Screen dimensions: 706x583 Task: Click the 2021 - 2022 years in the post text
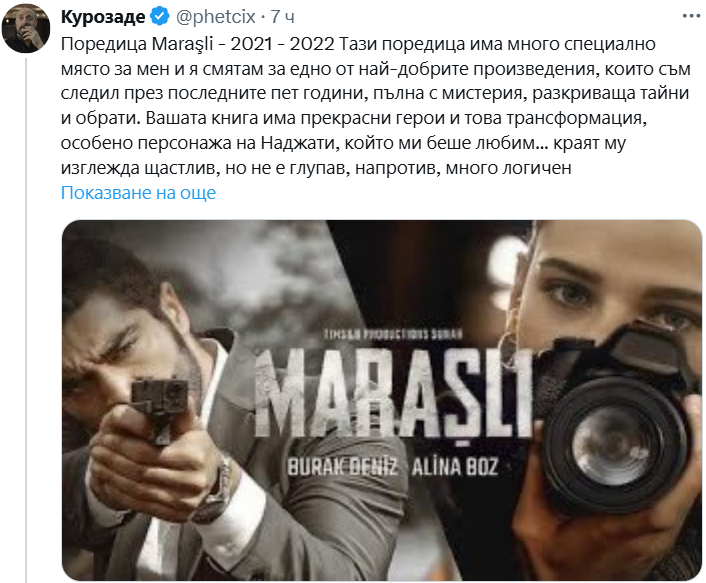click(x=282, y=44)
